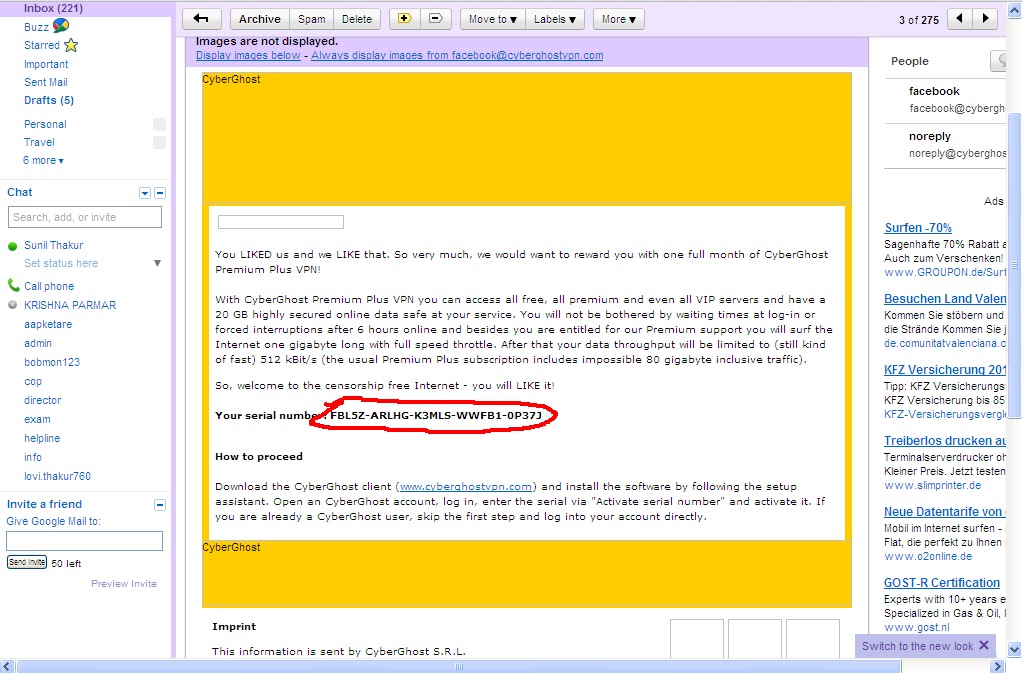1022x673 pixels.
Task: Open chat with KRISHNA PARMAR
Action: (70, 305)
